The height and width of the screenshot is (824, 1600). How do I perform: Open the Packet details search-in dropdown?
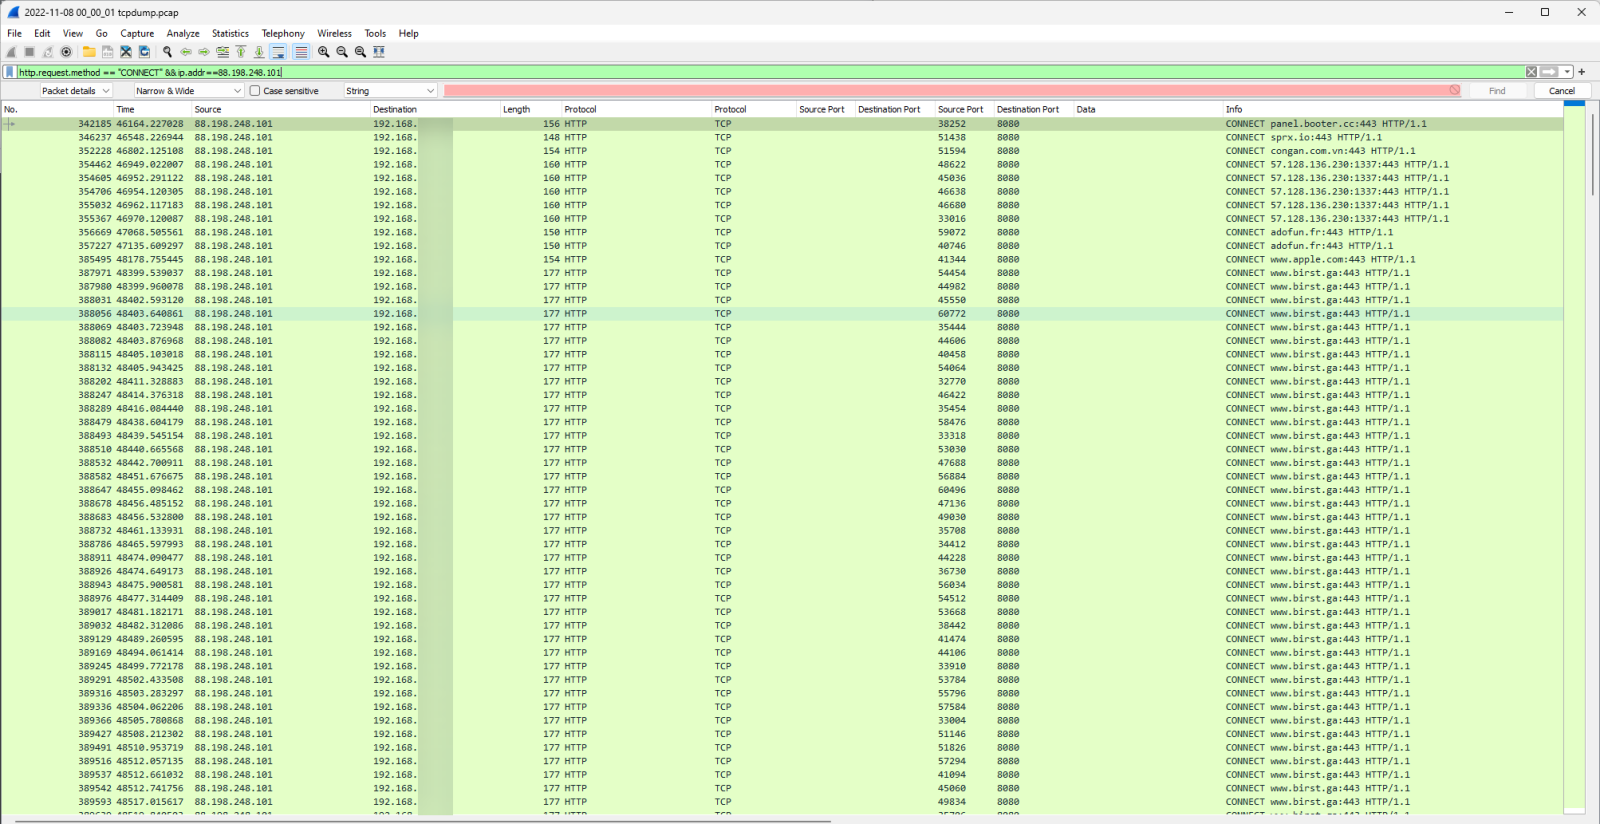(76, 91)
